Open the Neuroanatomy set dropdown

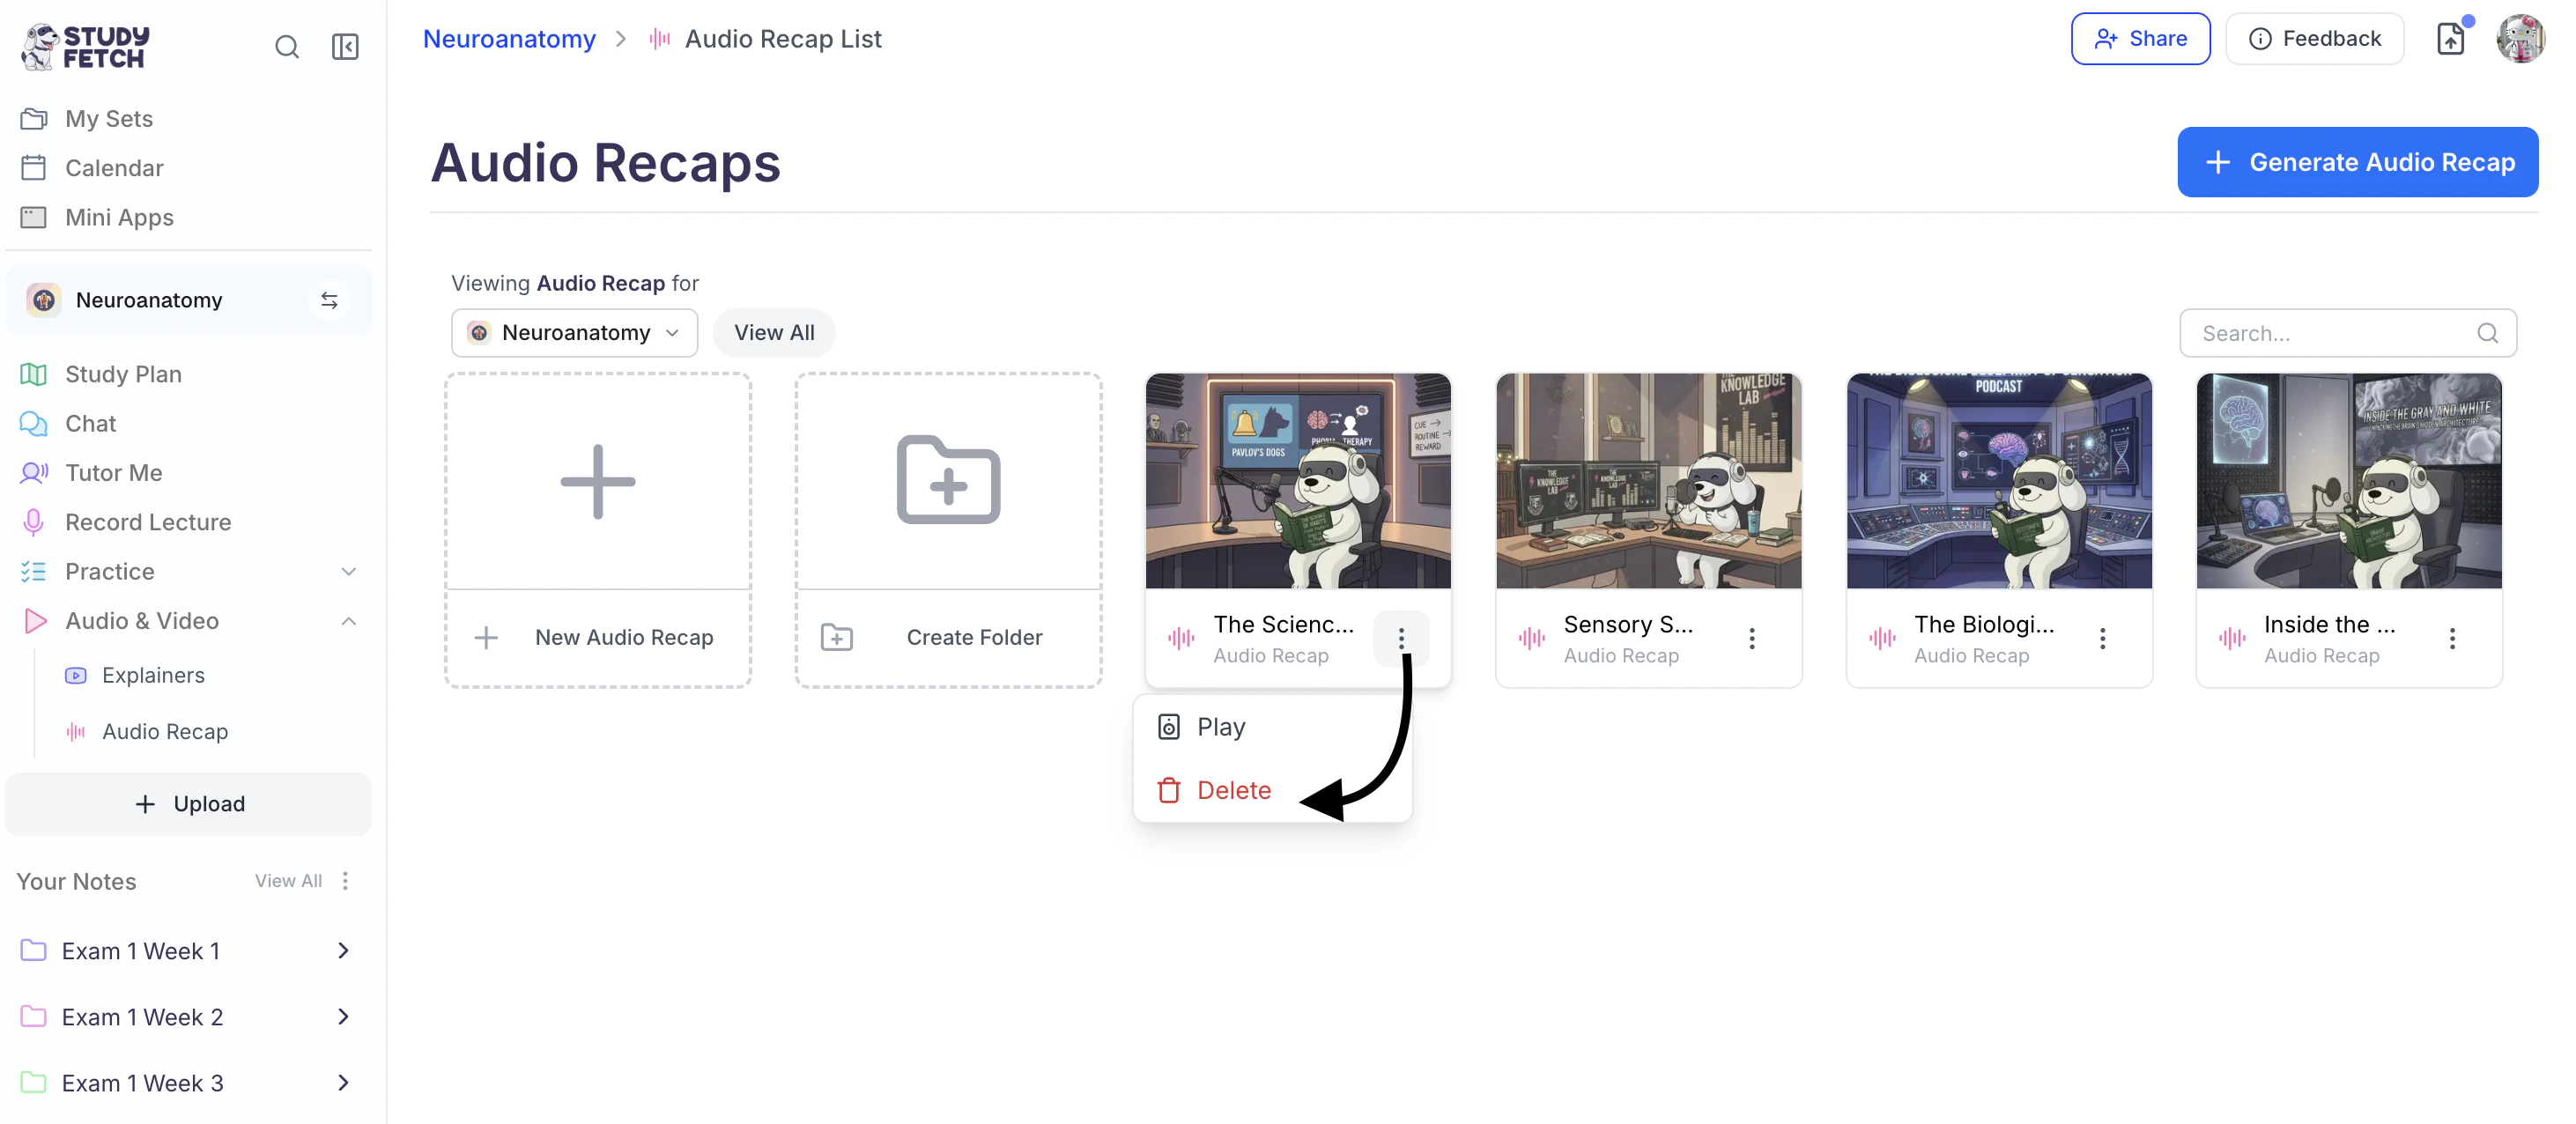[x=575, y=333]
